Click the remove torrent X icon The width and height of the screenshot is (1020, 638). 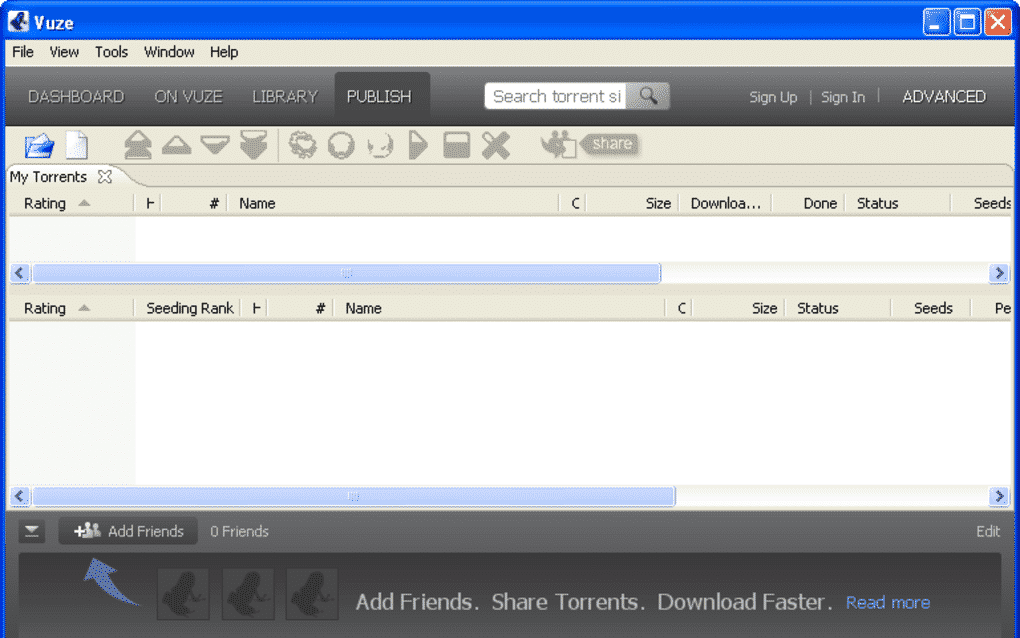tap(495, 146)
